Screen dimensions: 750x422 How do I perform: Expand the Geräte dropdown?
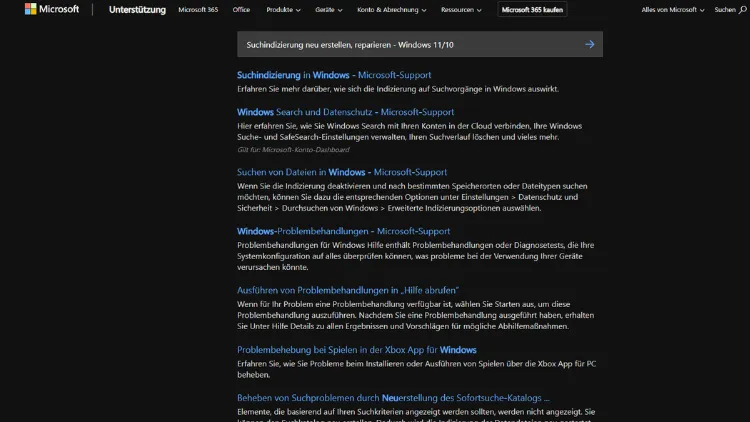coord(329,10)
